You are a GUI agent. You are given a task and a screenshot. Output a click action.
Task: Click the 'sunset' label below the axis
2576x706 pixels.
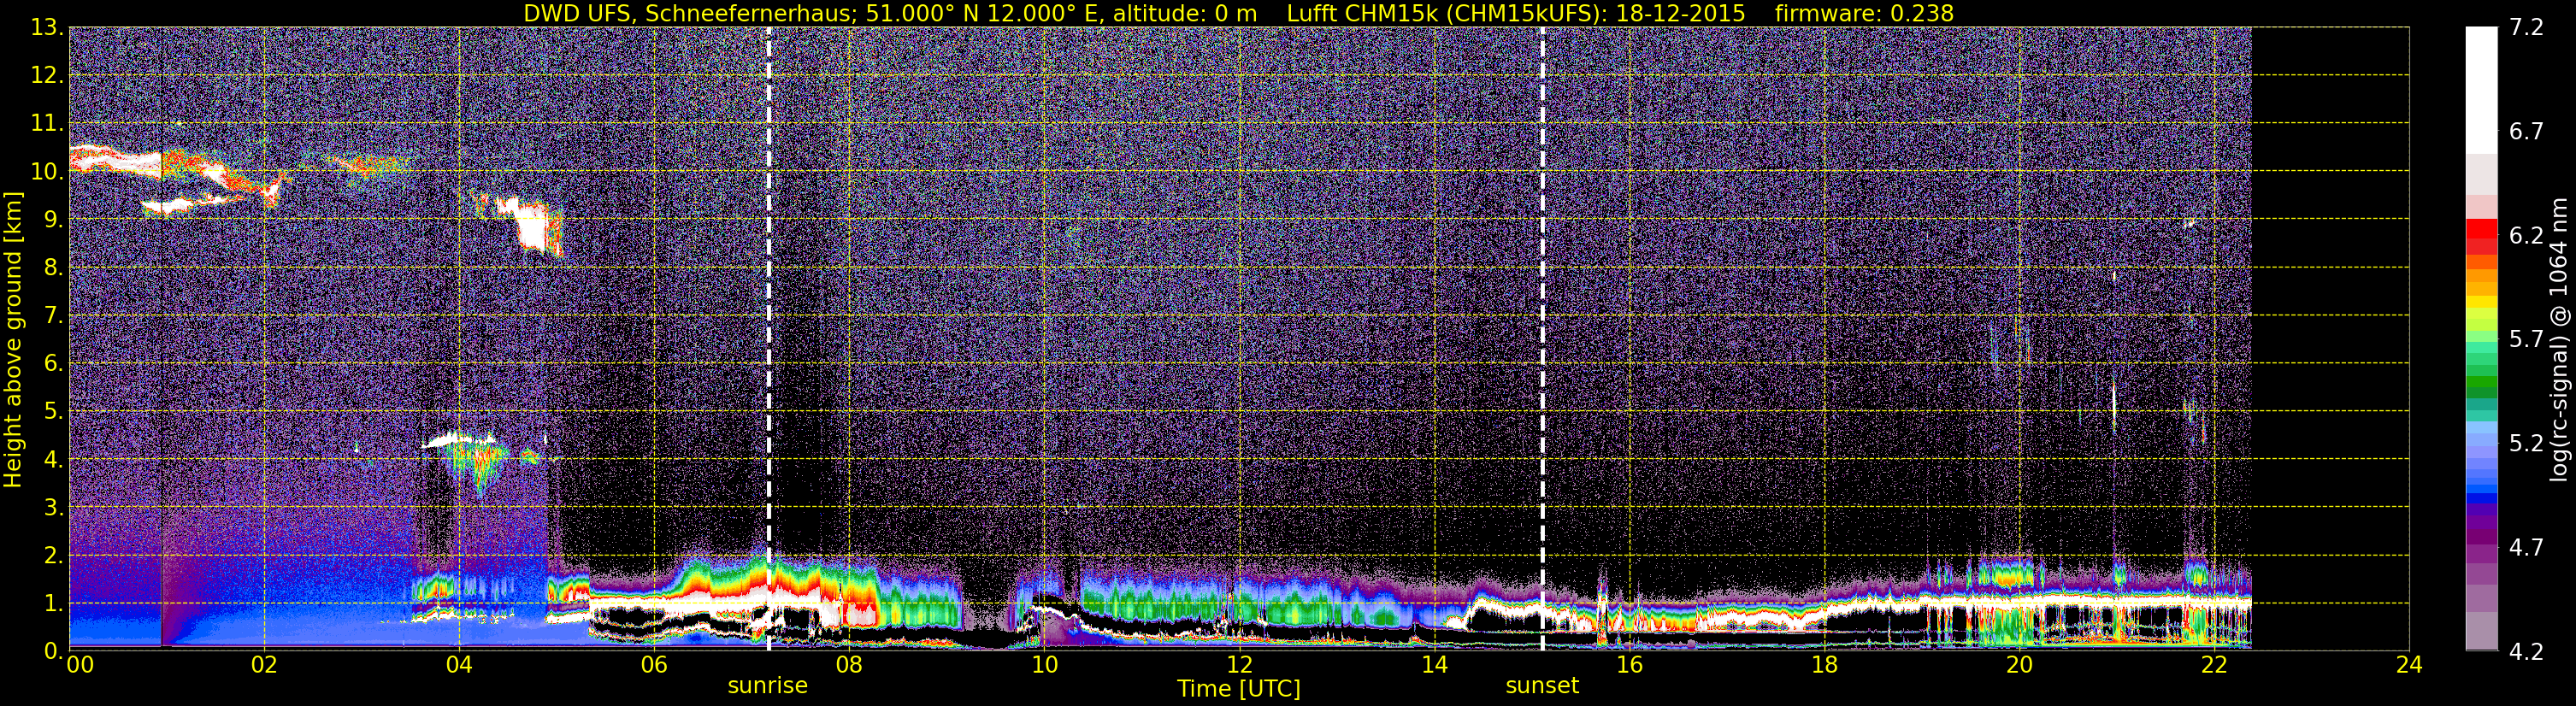click(1542, 686)
